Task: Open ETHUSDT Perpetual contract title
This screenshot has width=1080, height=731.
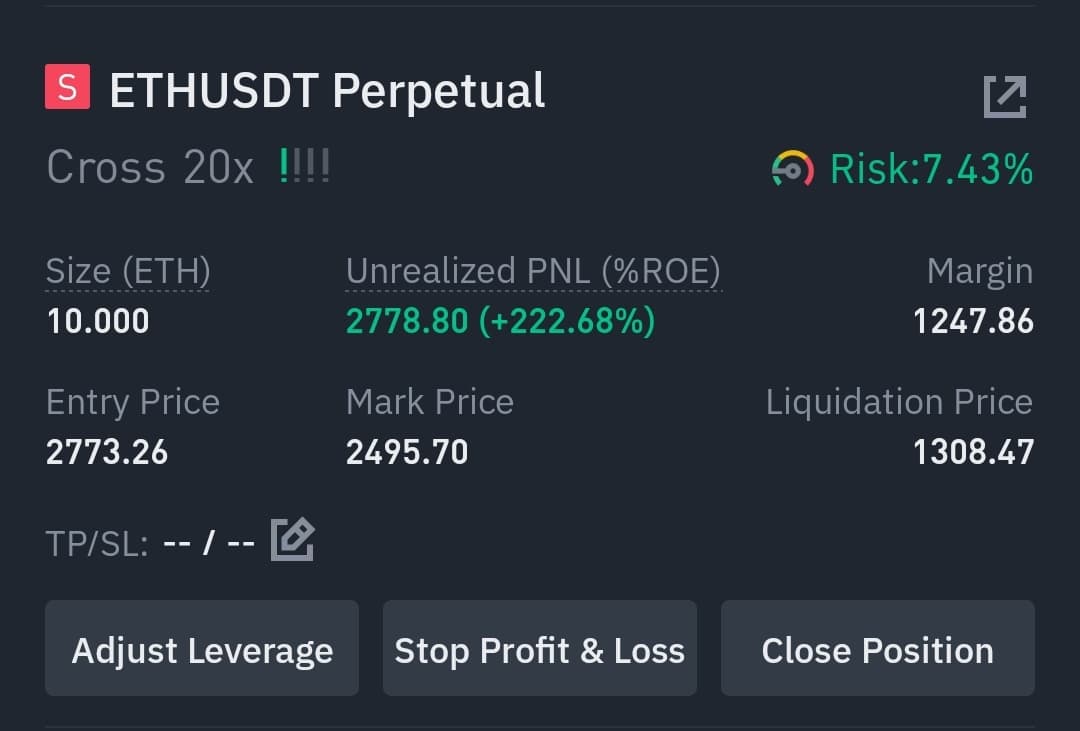Action: (327, 91)
